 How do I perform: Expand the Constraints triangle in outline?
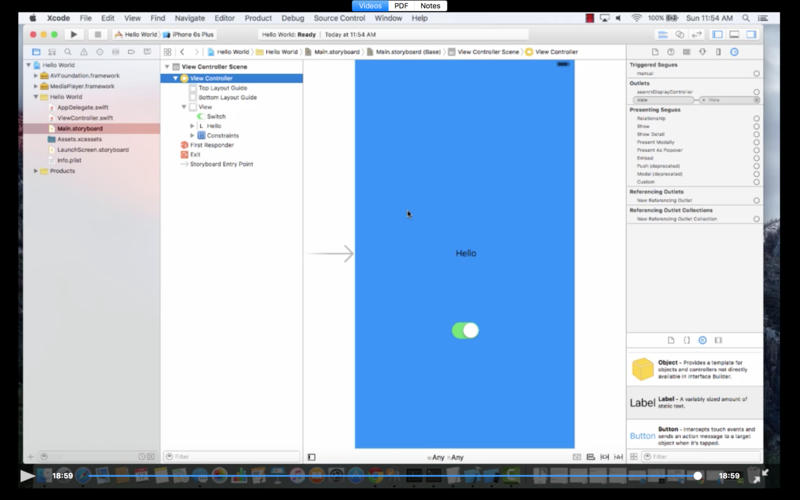point(192,136)
